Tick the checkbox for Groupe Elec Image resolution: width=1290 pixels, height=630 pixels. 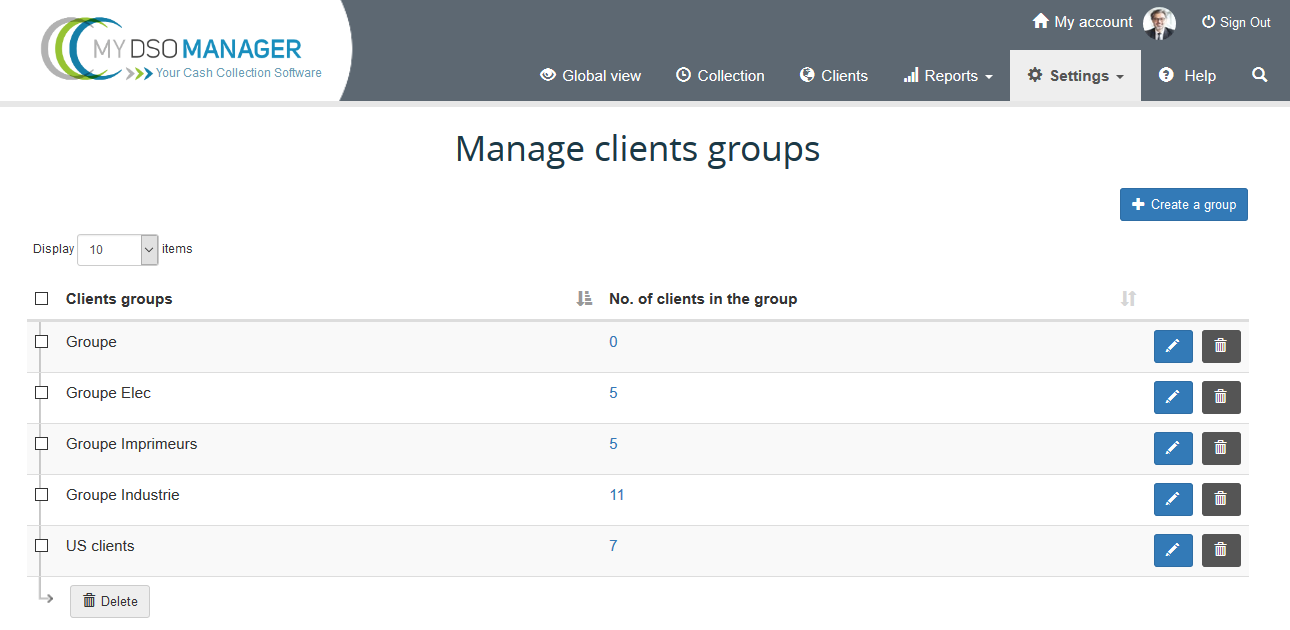tap(42, 393)
